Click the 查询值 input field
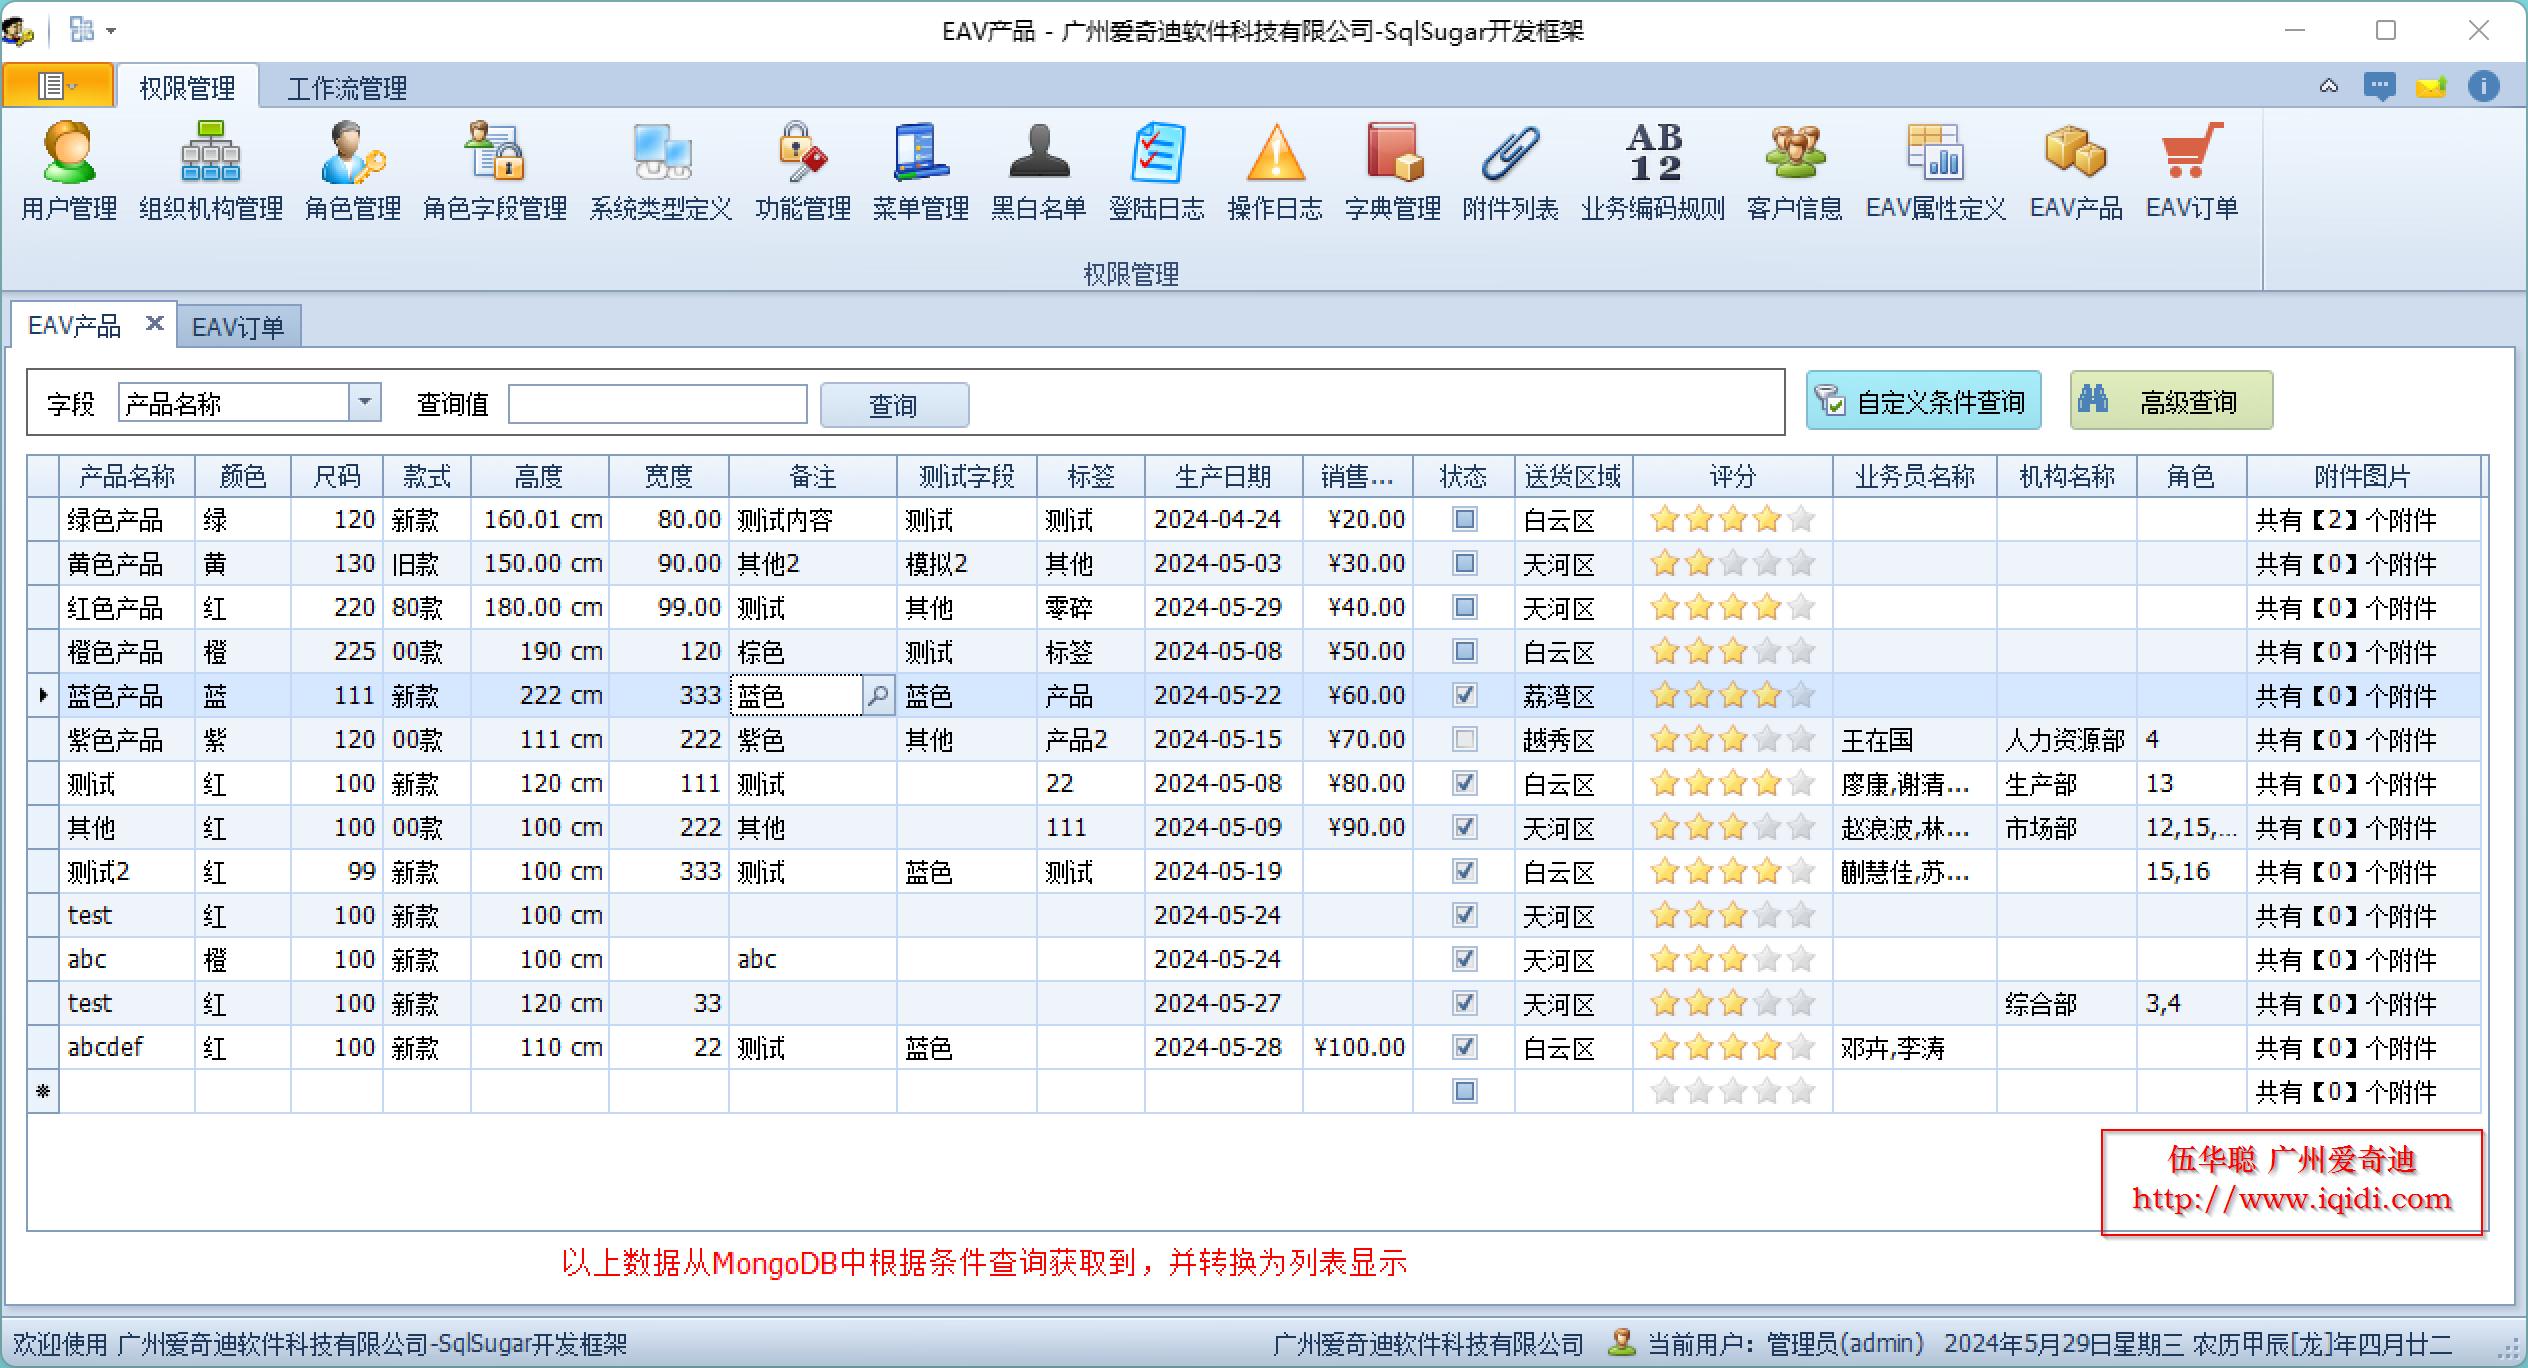The height and width of the screenshot is (1368, 2528). pyautogui.click(x=657, y=404)
